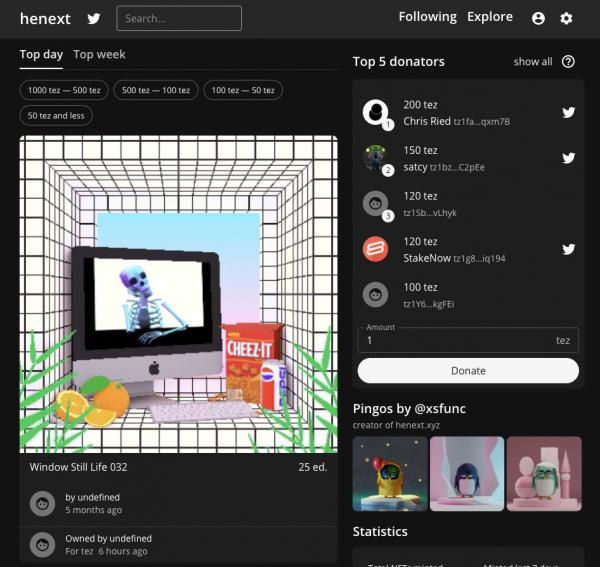
Task: Open the user account profile icon
Action: [x=539, y=18]
